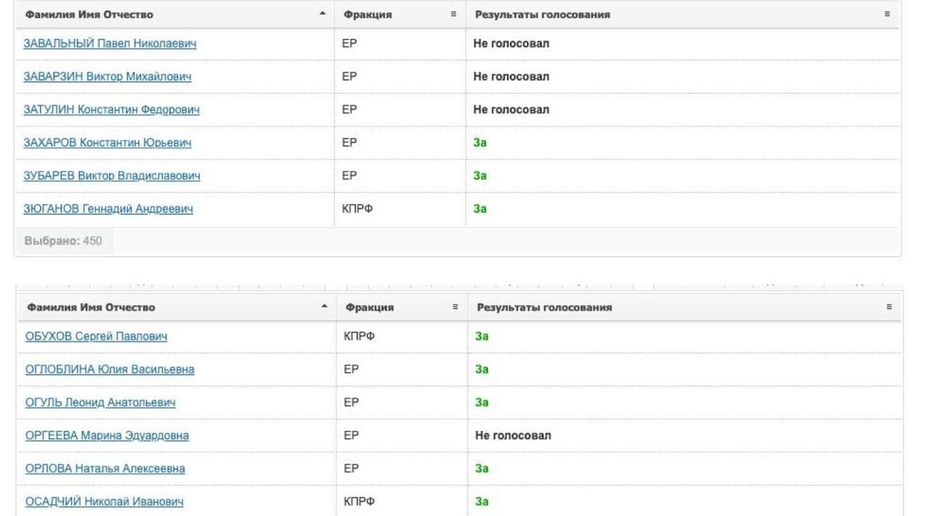930x516 pixels.
Task: Sort by upper Фамилия Имя Отчество header
Action: click(x=89, y=14)
